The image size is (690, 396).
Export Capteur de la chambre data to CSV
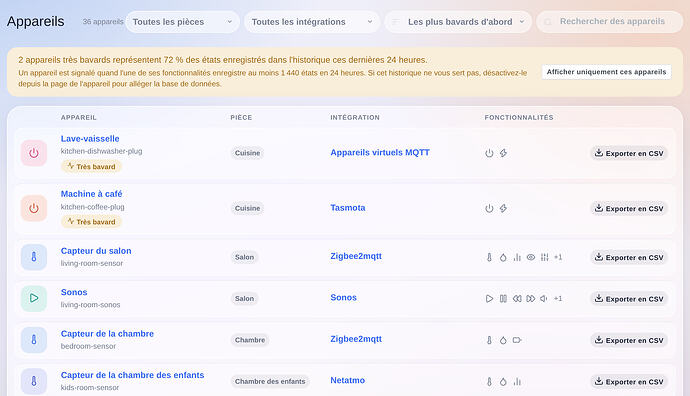[629, 340]
